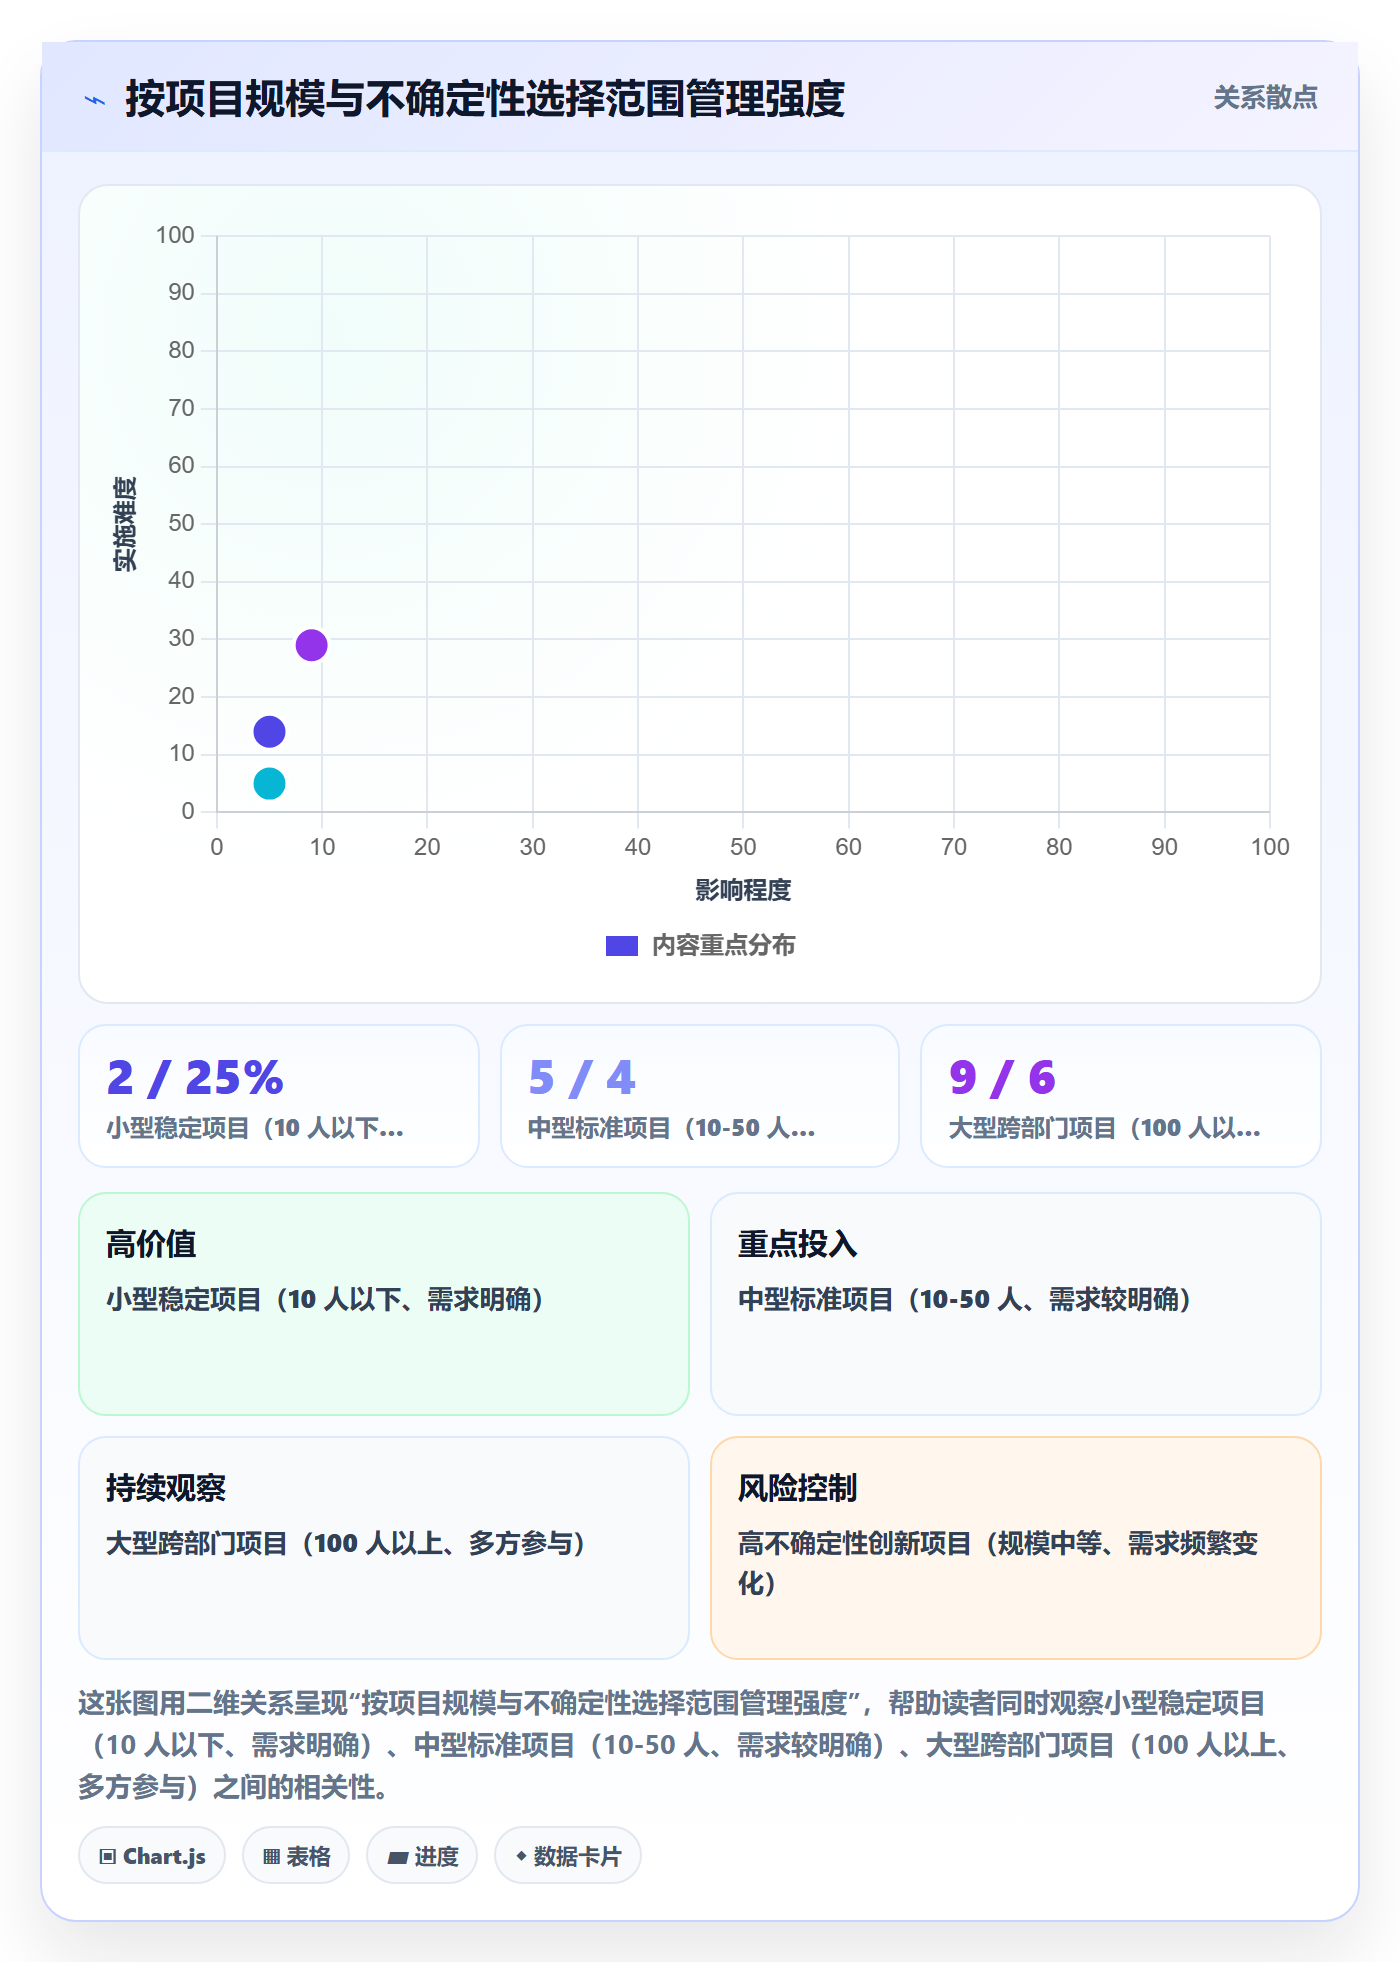Click the "表格" tag chip
The width and height of the screenshot is (1400, 1962).
[x=296, y=1857]
